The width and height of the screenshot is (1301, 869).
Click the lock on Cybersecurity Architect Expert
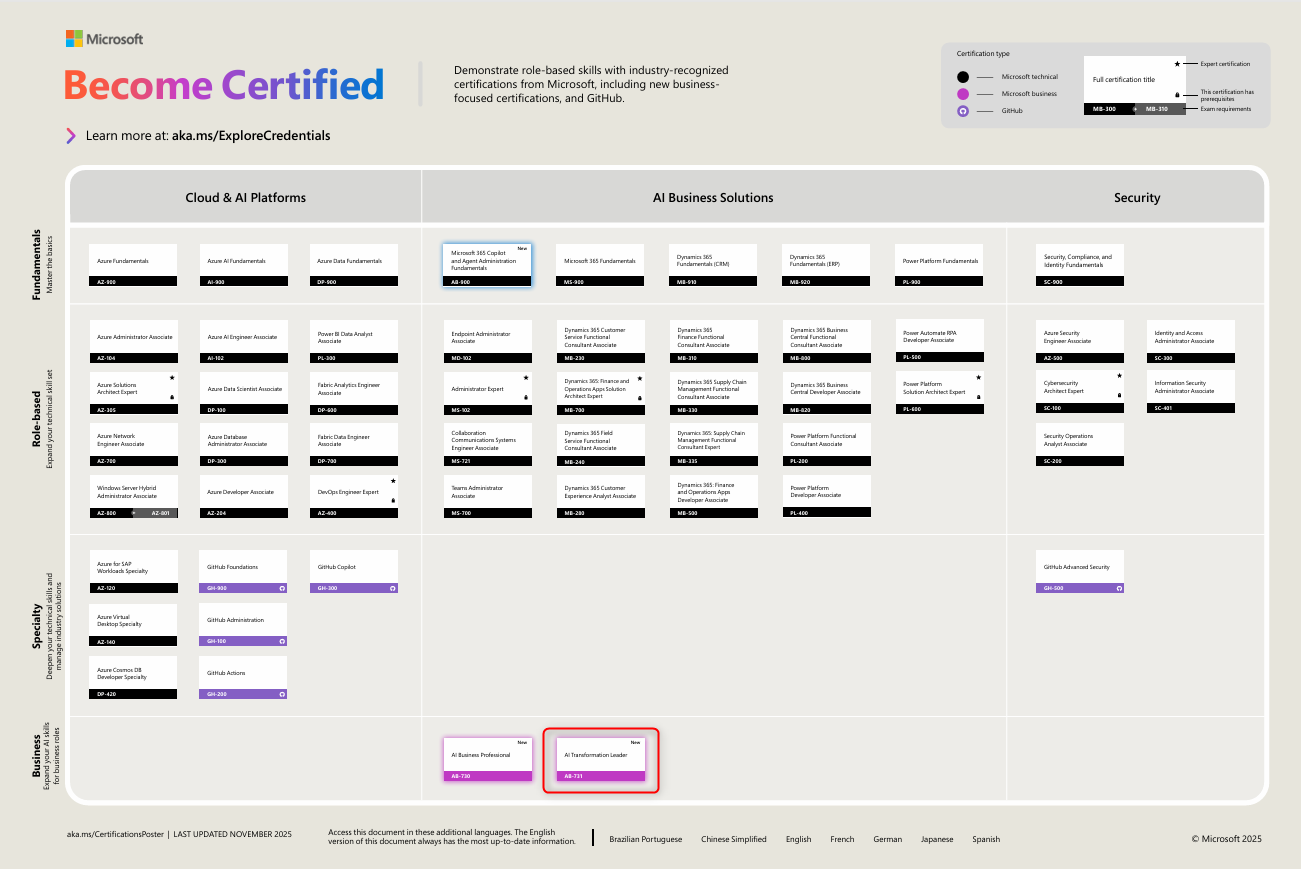point(1119,396)
